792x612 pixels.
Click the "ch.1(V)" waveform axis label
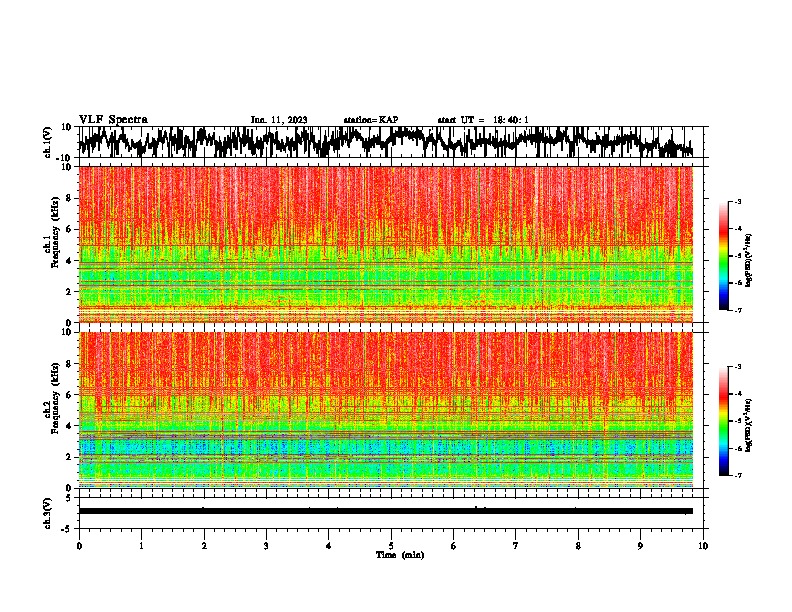[48, 142]
